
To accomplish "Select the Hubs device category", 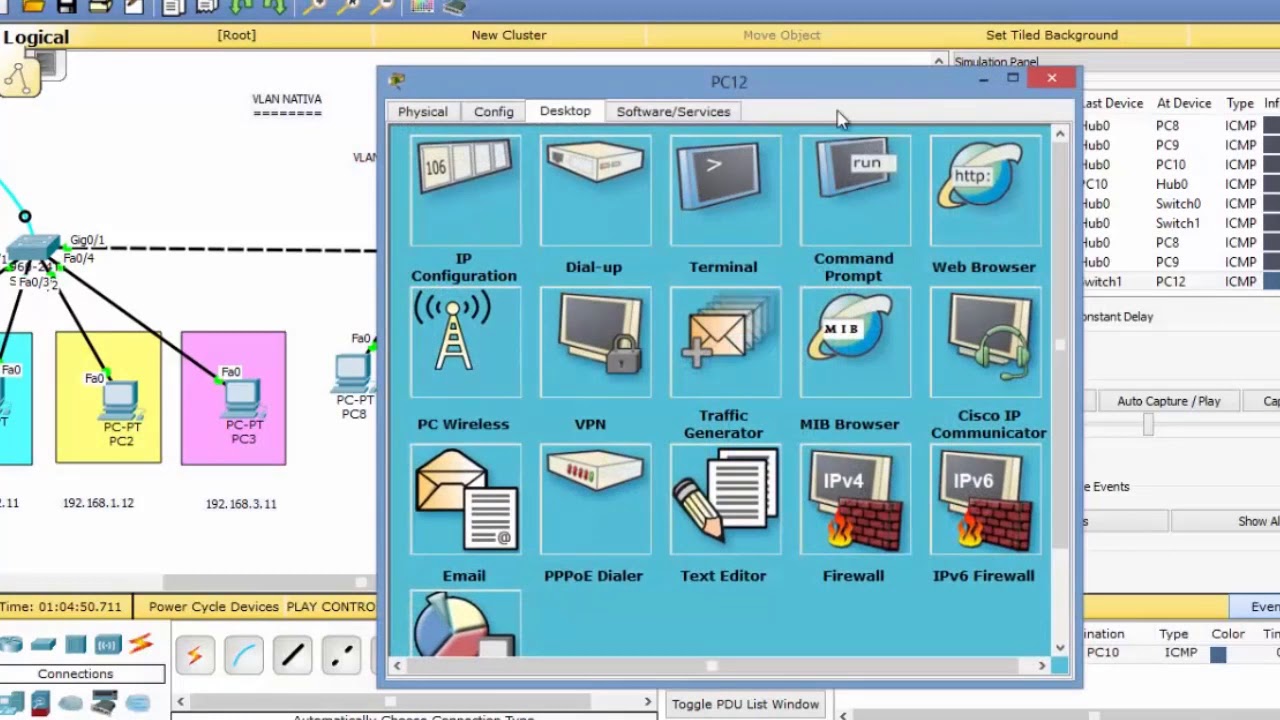I will click(76, 644).
